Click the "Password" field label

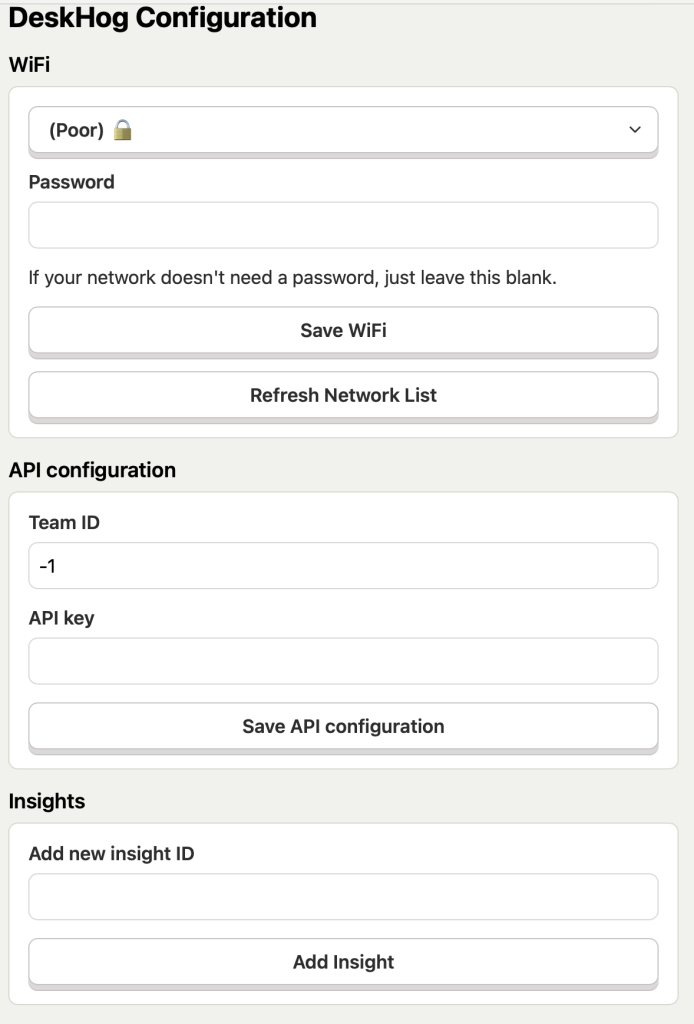(72, 182)
